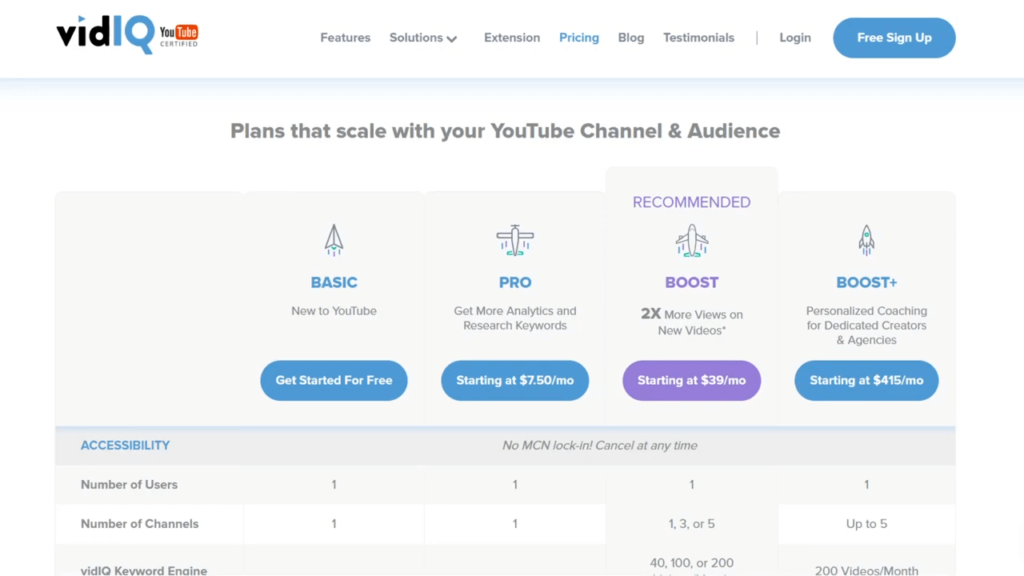Expand the Solutions dropdown menu

423,38
